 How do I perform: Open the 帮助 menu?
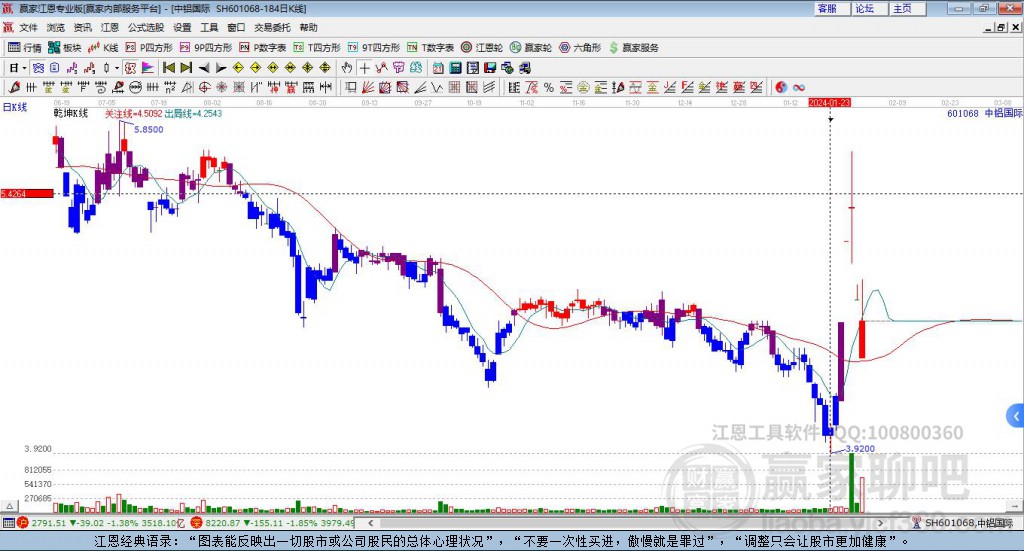pos(308,27)
